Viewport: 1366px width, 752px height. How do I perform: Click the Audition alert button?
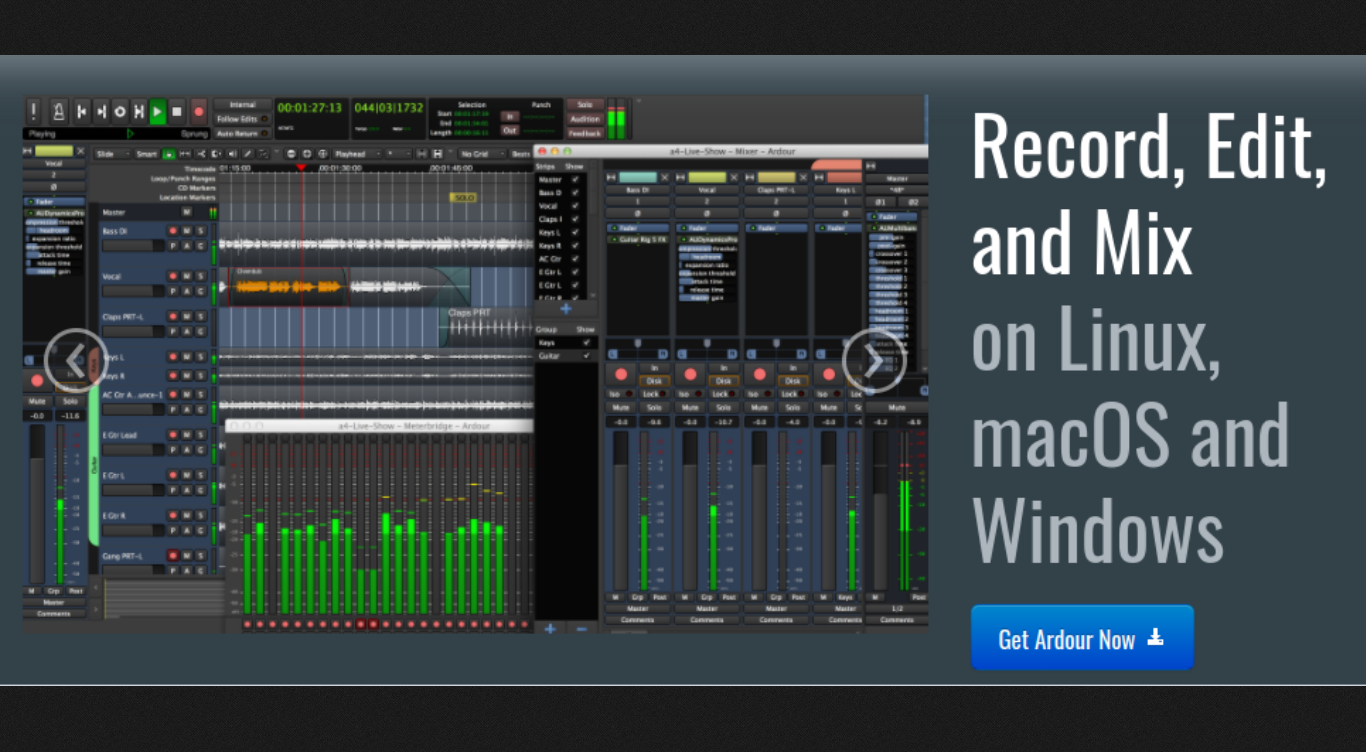click(x=585, y=119)
